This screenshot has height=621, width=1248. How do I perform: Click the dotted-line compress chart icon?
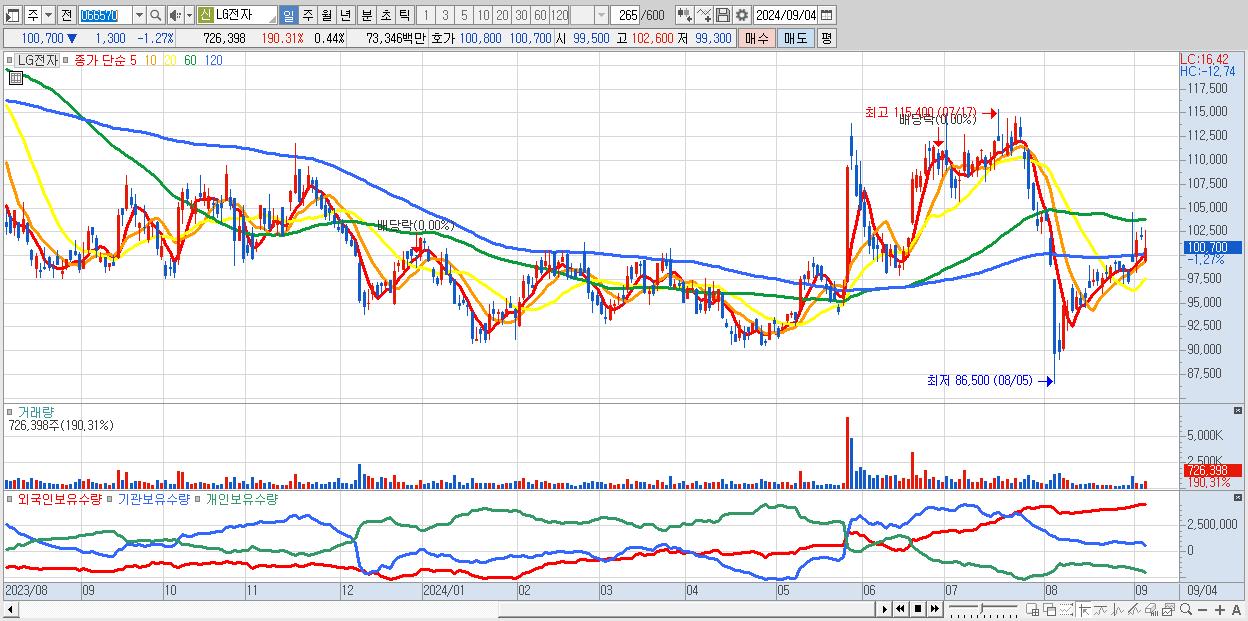click(1066, 609)
